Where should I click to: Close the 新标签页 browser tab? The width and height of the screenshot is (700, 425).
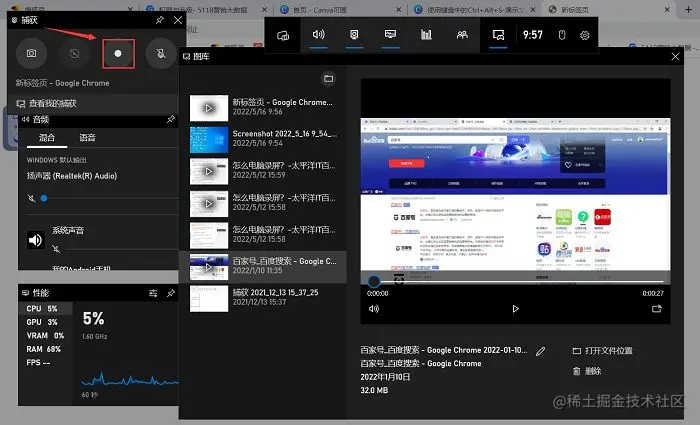tap(667, 9)
